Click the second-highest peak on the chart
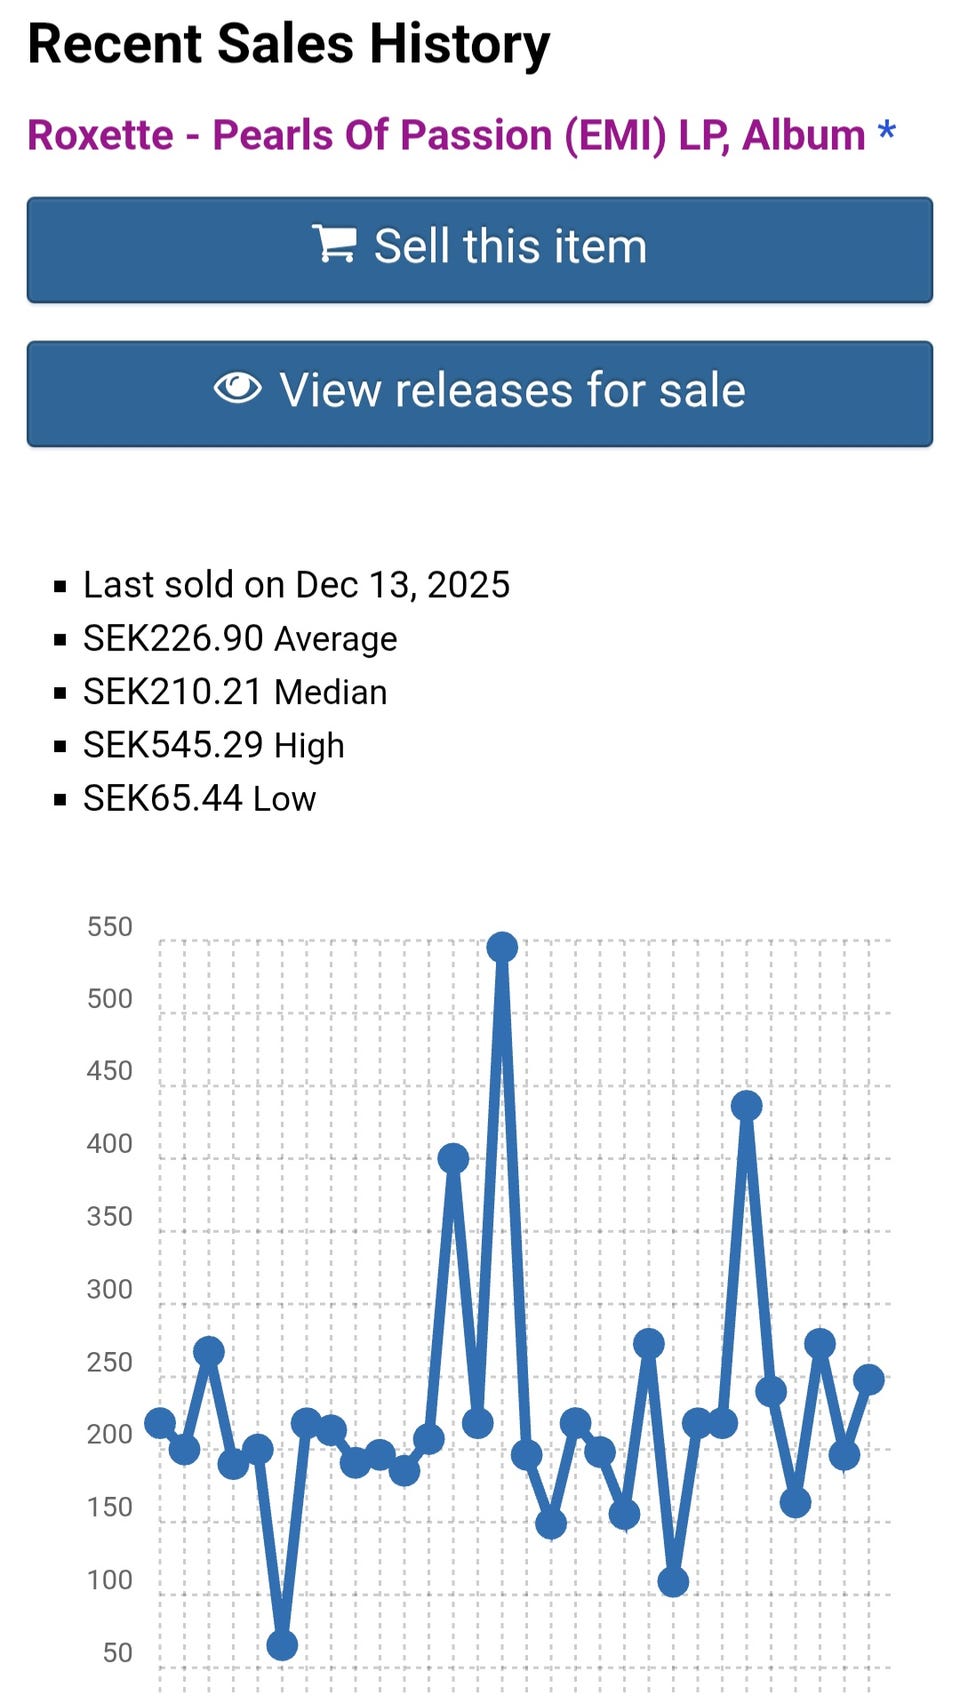The width and height of the screenshot is (960, 1696). 746,1106
